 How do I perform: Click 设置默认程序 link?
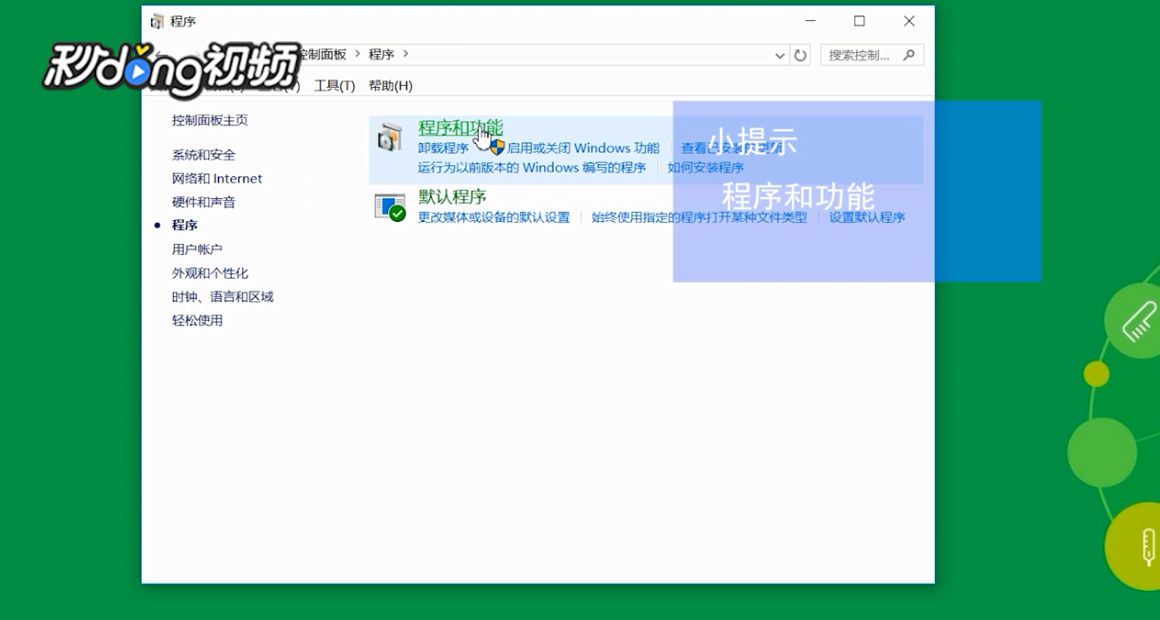pos(867,218)
